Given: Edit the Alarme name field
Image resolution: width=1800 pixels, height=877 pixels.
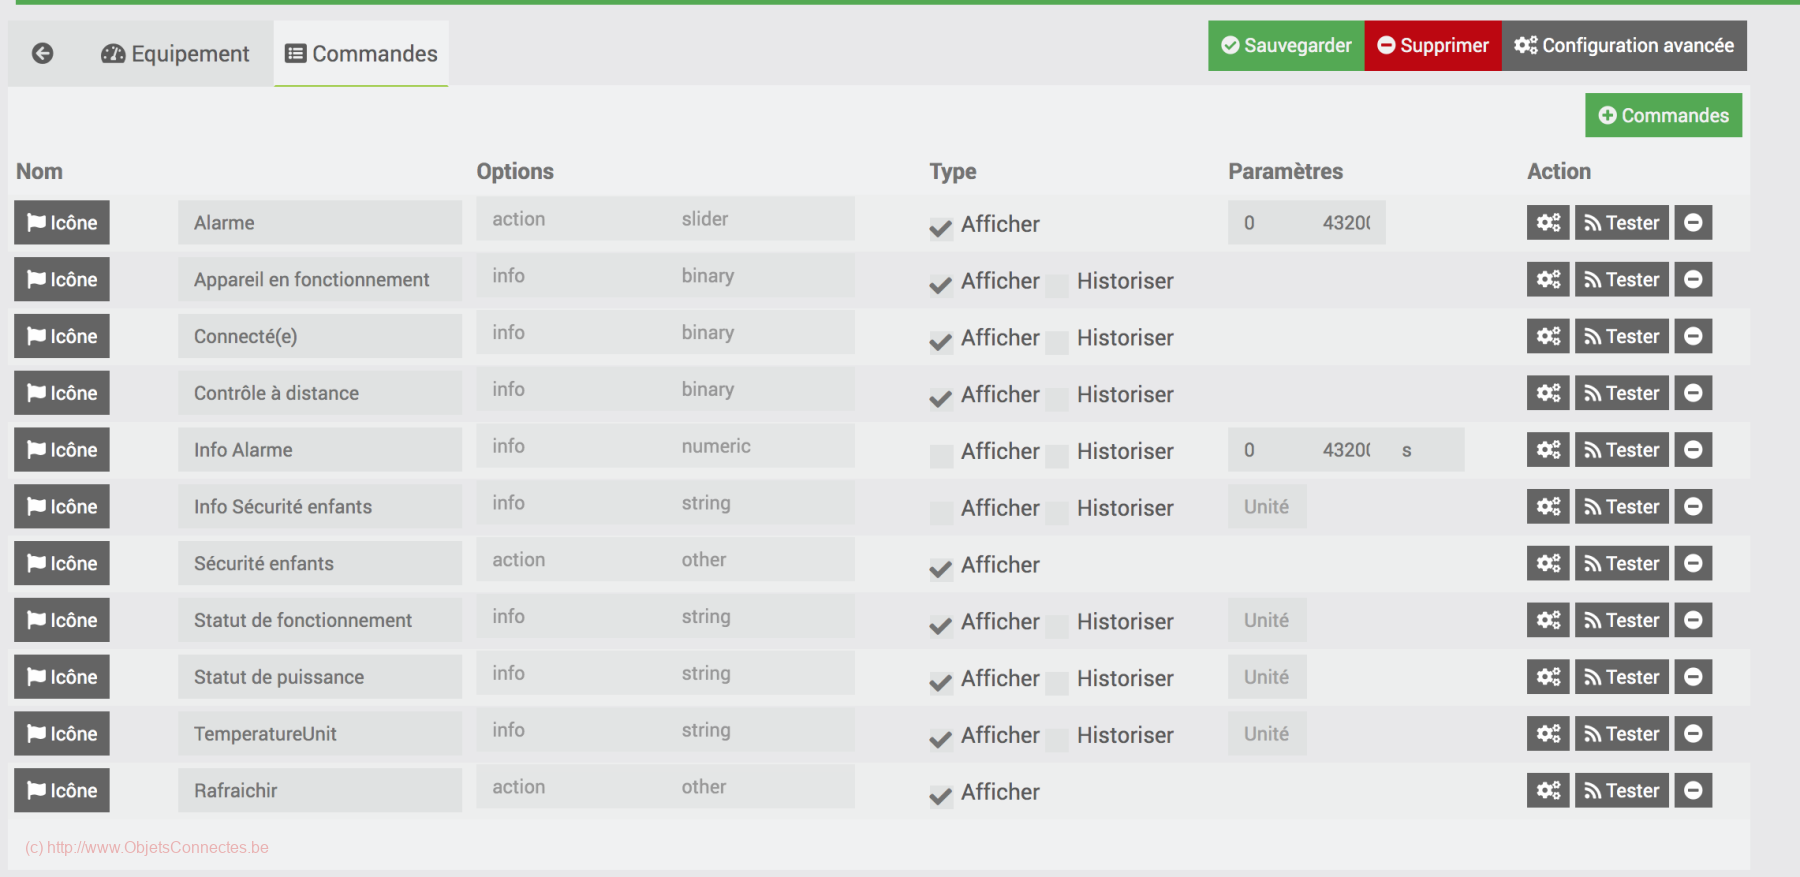Looking at the screenshot, I should point(320,222).
